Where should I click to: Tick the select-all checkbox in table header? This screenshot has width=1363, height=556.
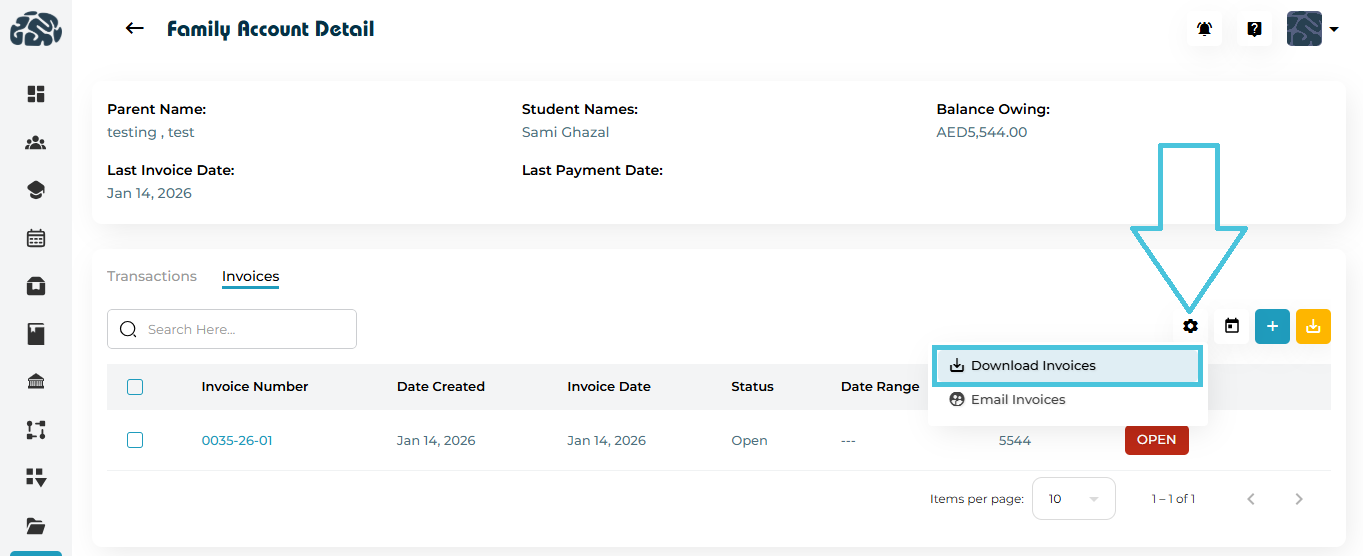point(135,387)
